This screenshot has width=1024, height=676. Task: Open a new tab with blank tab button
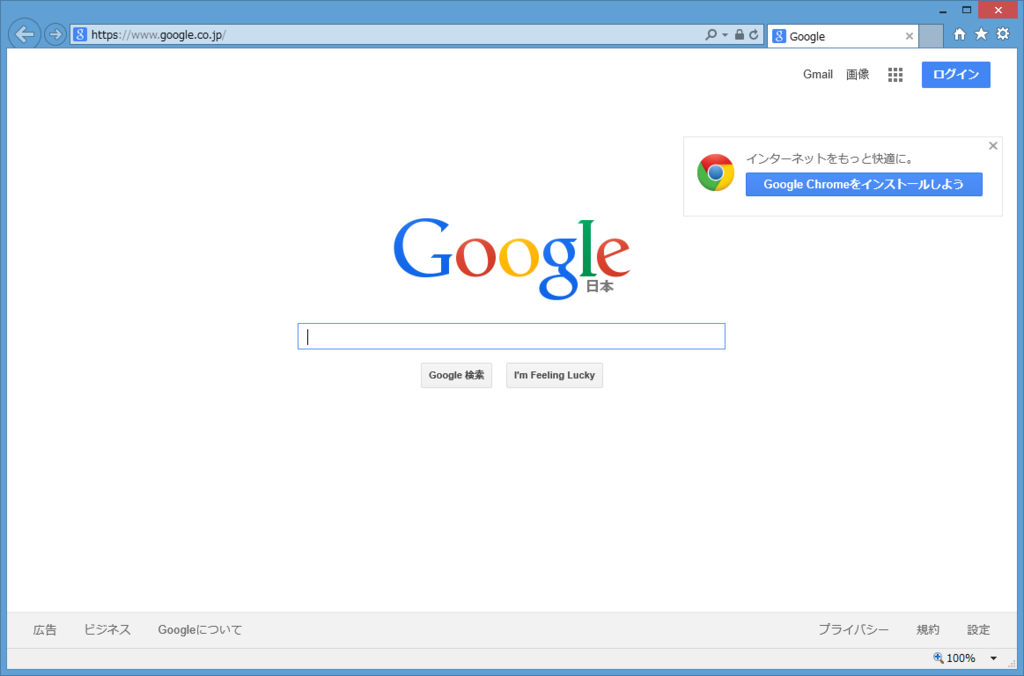(x=931, y=36)
